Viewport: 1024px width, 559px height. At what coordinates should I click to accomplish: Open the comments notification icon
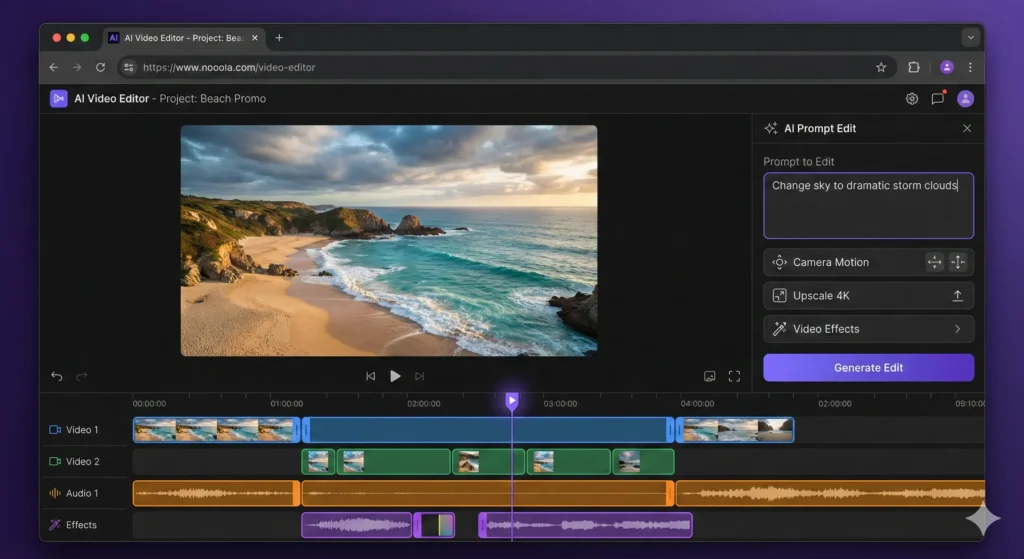[x=937, y=99]
